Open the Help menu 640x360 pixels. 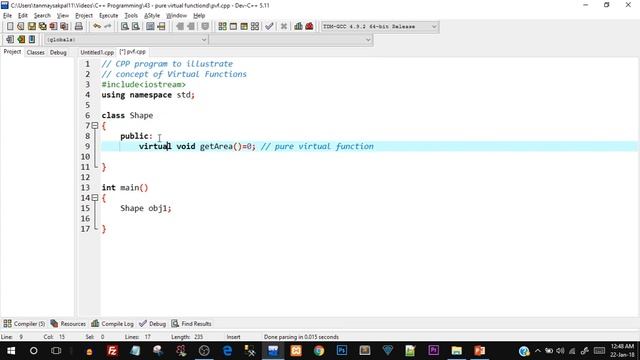click(x=199, y=16)
